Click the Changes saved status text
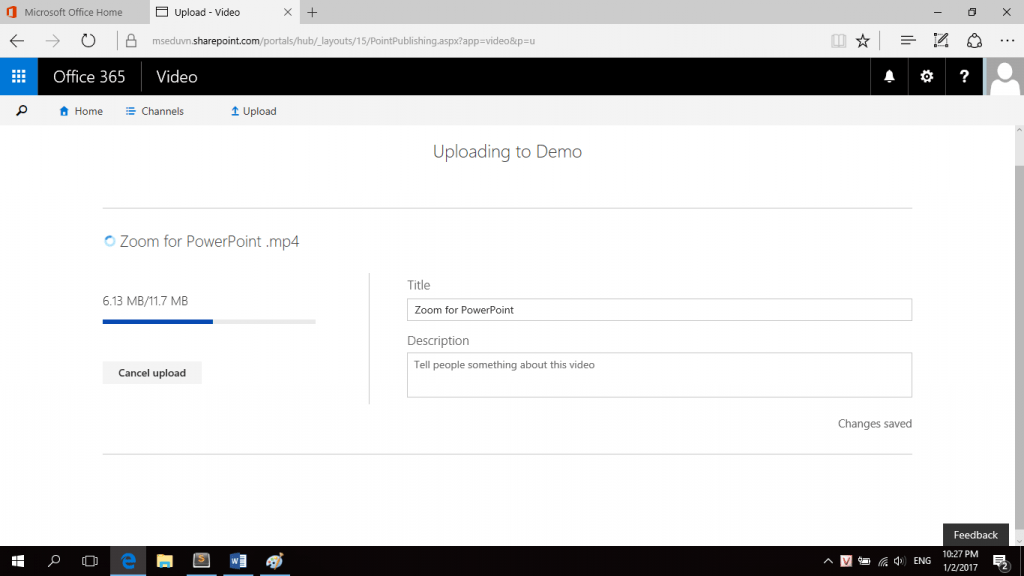Image resolution: width=1024 pixels, height=576 pixels. tap(874, 424)
